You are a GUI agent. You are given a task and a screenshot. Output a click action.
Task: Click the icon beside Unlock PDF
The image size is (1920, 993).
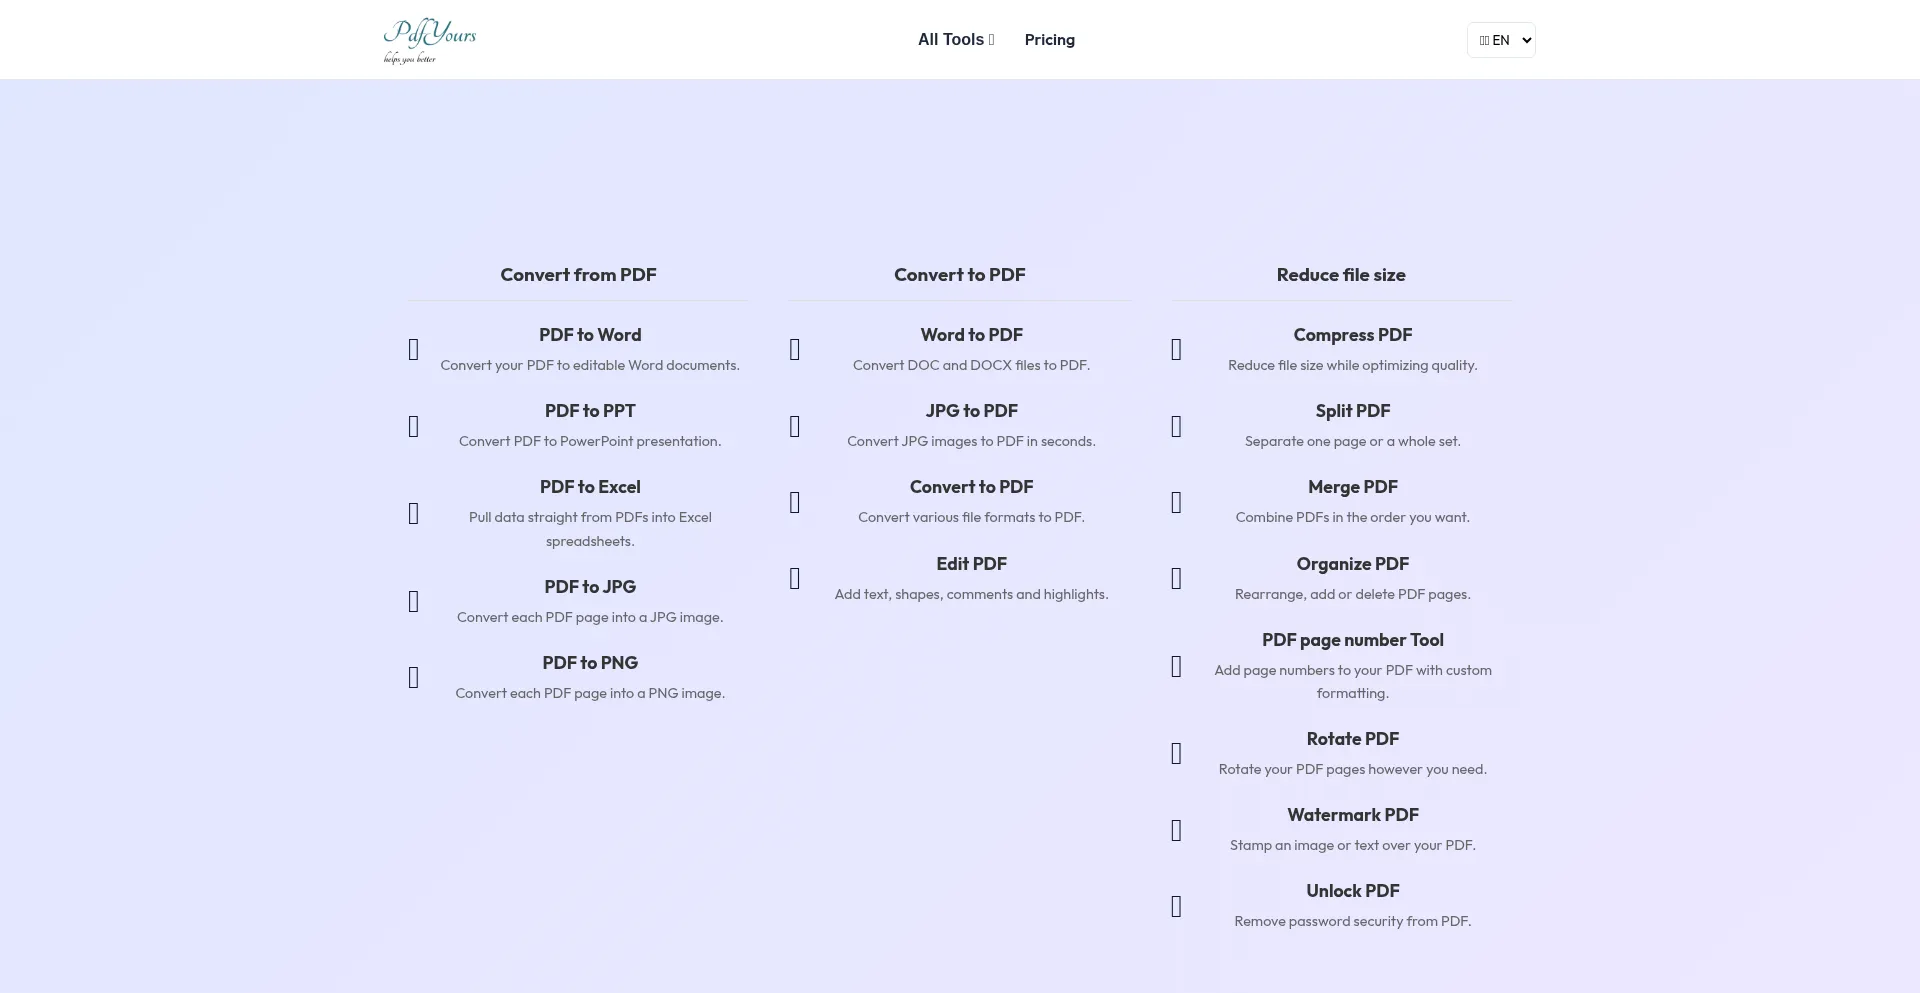[x=1177, y=907]
